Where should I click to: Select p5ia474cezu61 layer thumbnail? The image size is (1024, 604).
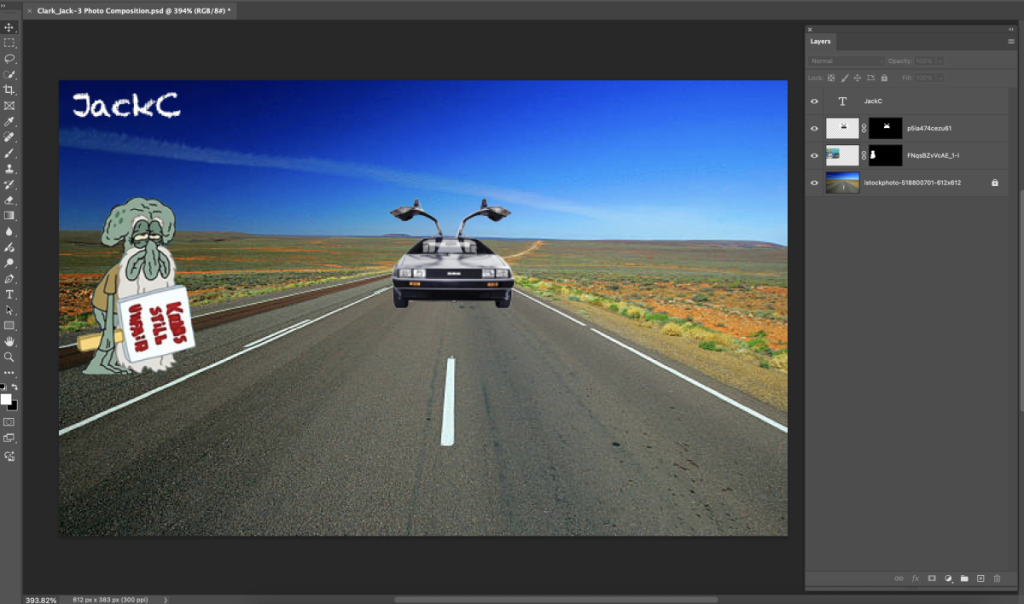842,128
